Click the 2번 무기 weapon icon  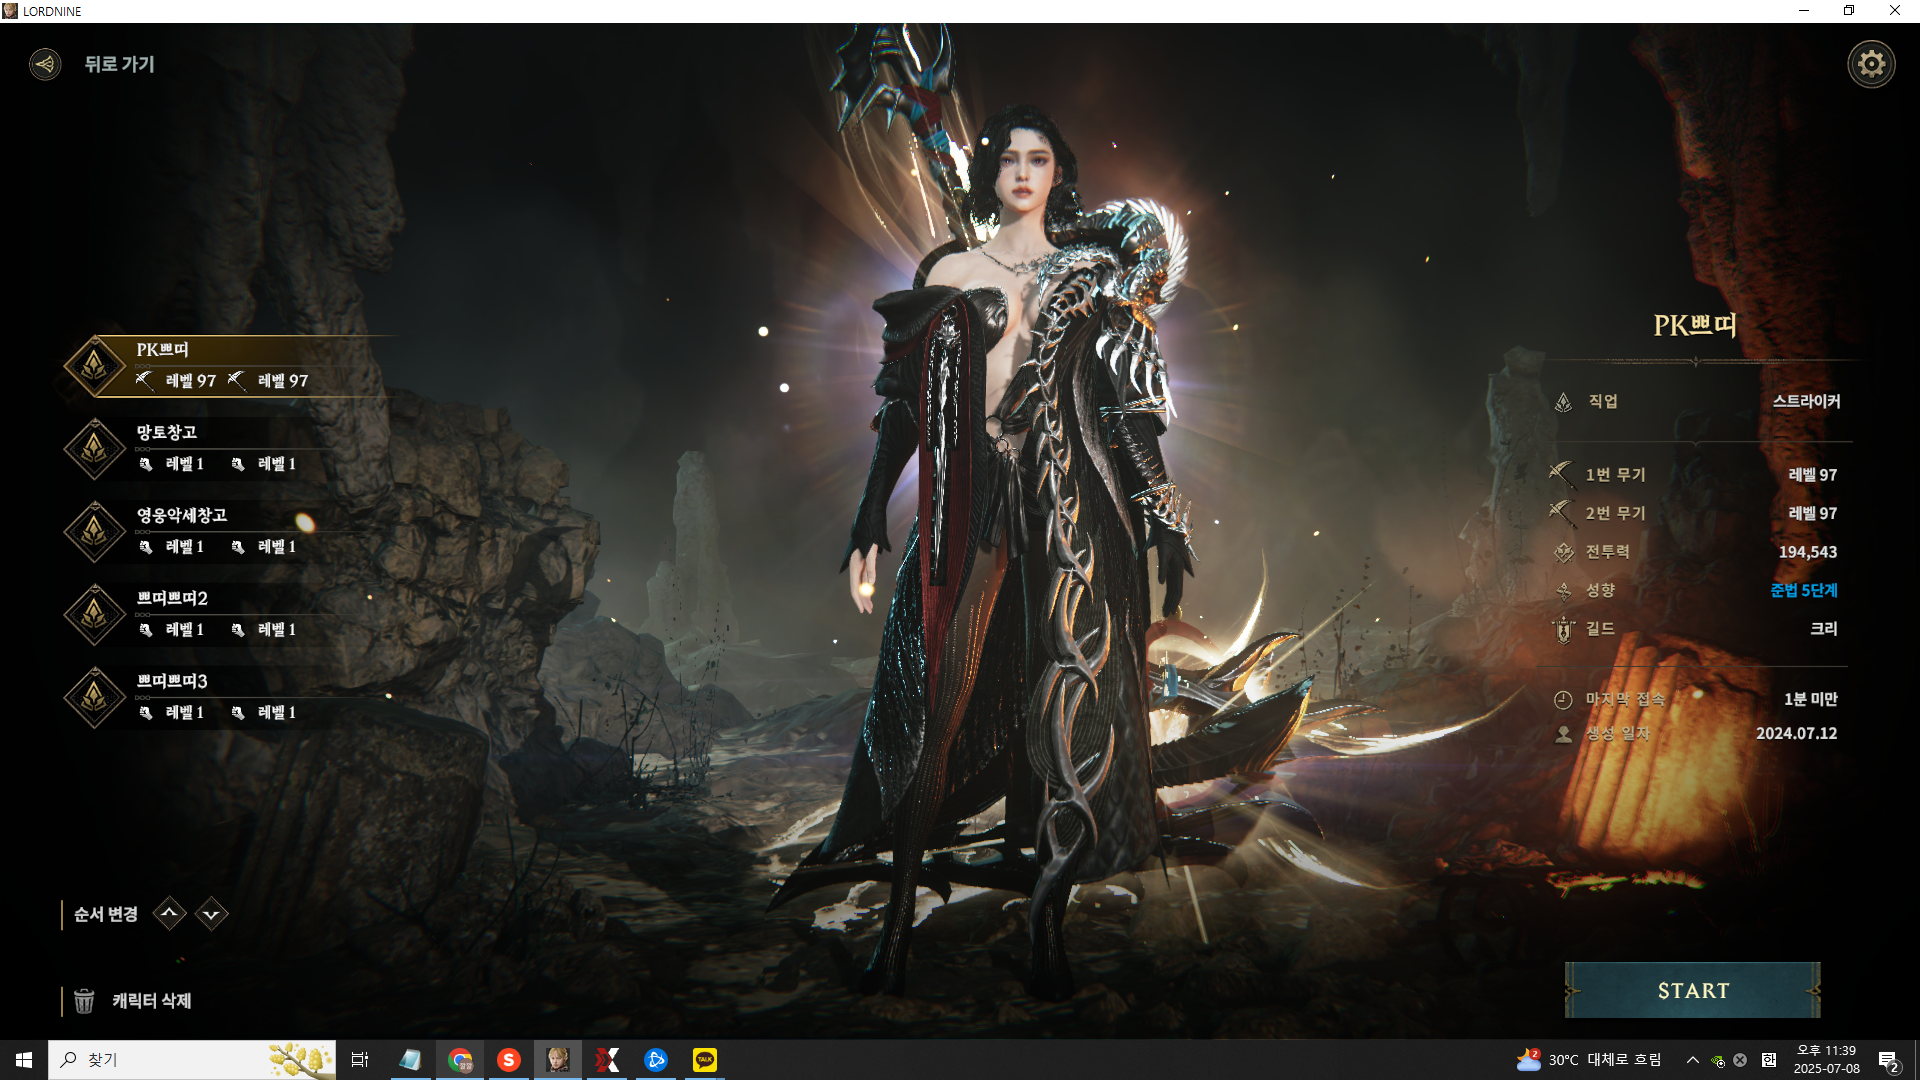coord(1561,513)
